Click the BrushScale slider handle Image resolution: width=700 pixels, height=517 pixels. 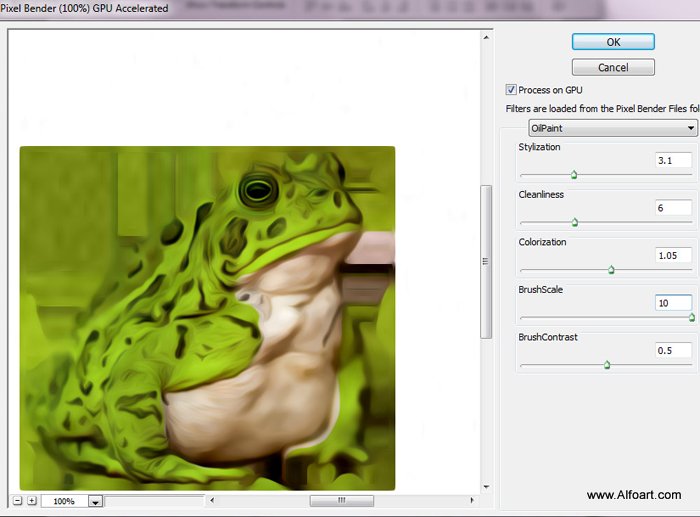[692, 317]
